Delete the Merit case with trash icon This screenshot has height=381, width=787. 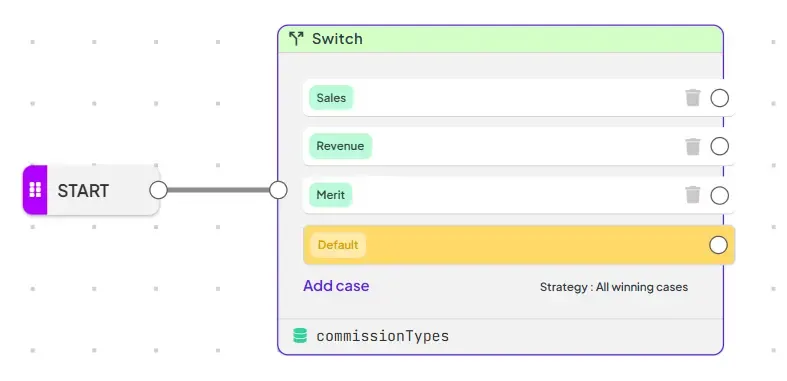[x=693, y=195]
